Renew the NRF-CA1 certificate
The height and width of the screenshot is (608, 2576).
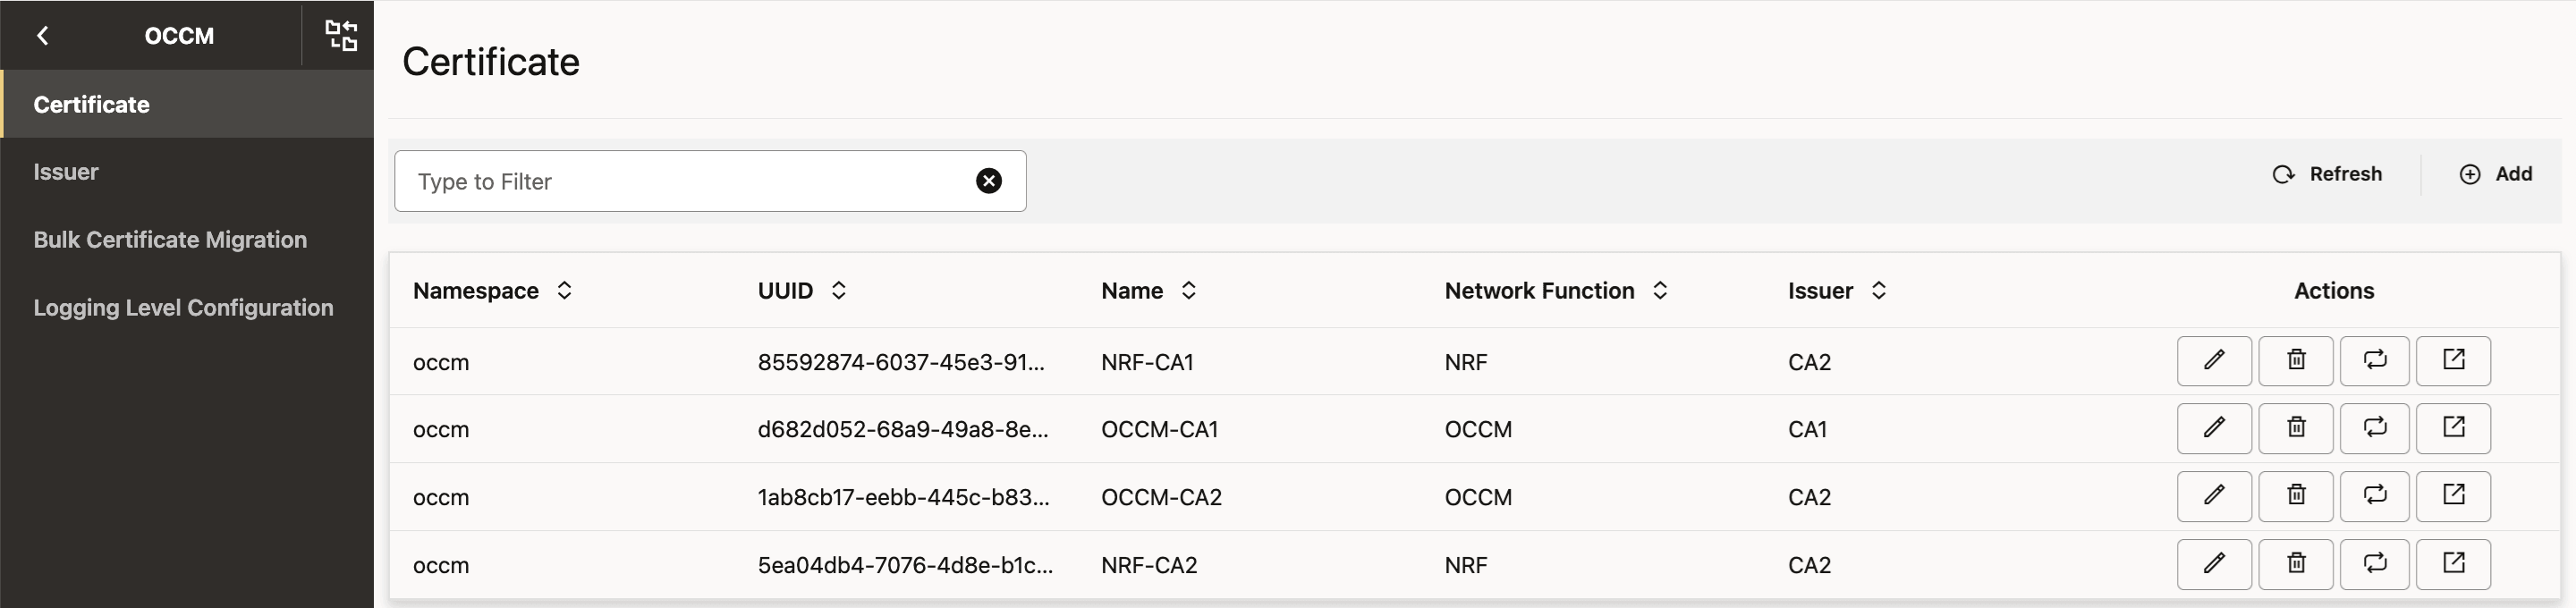click(x=2374, y=361)
